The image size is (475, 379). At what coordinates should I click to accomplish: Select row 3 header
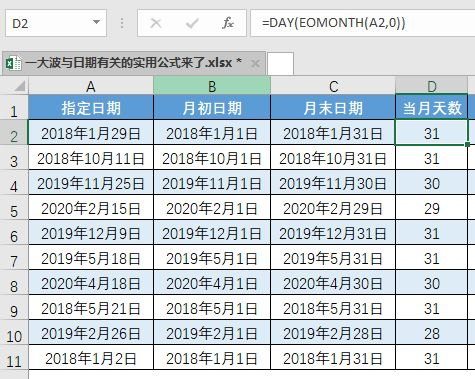[x=14, y=157]
